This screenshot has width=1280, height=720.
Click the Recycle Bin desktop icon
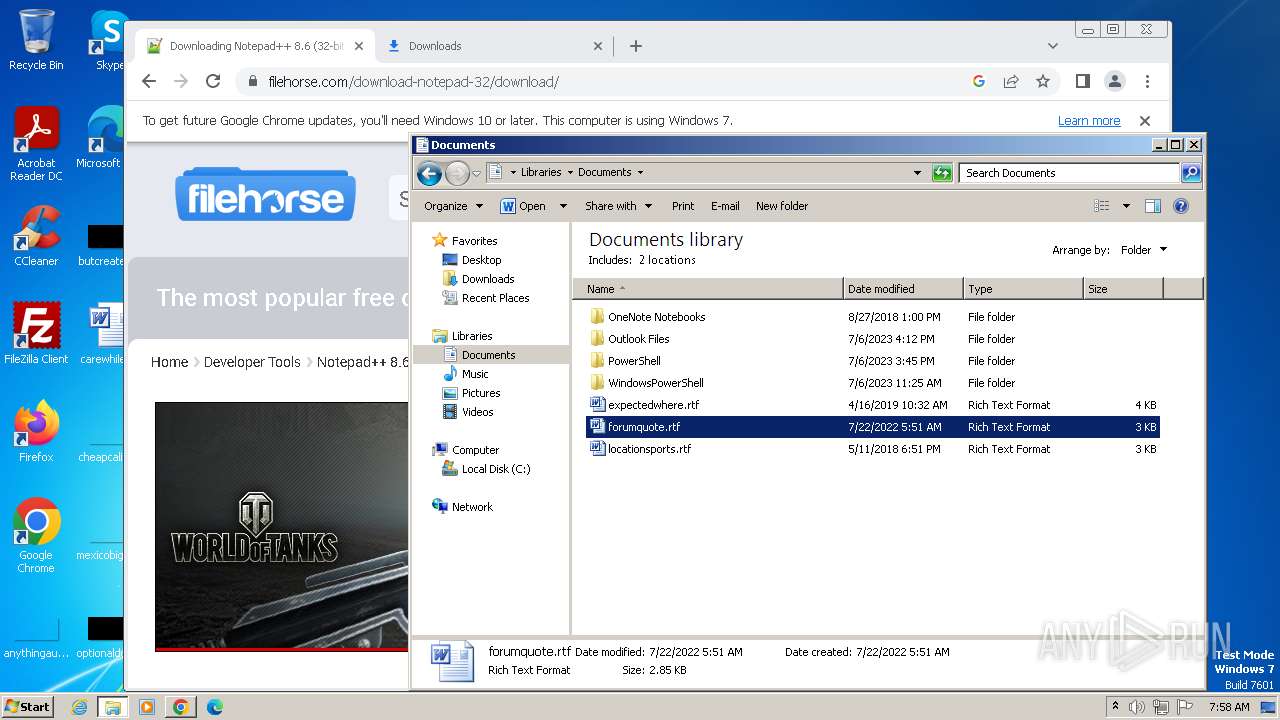36,40
